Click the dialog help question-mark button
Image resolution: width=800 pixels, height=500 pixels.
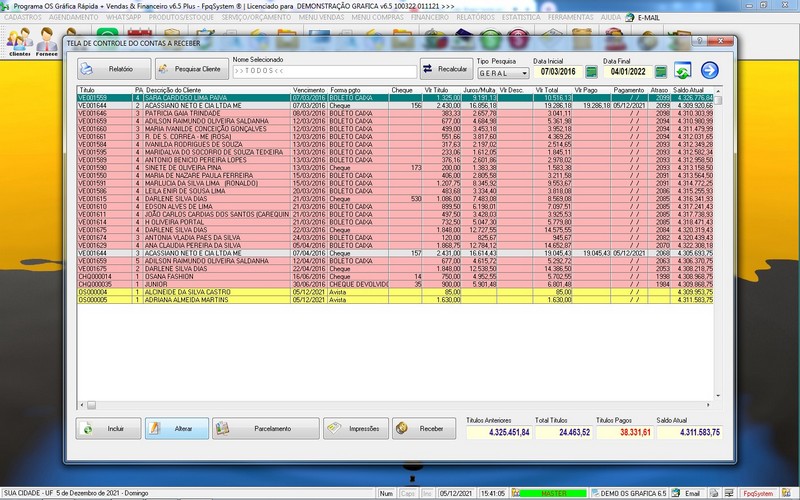[x=699, y=41]
